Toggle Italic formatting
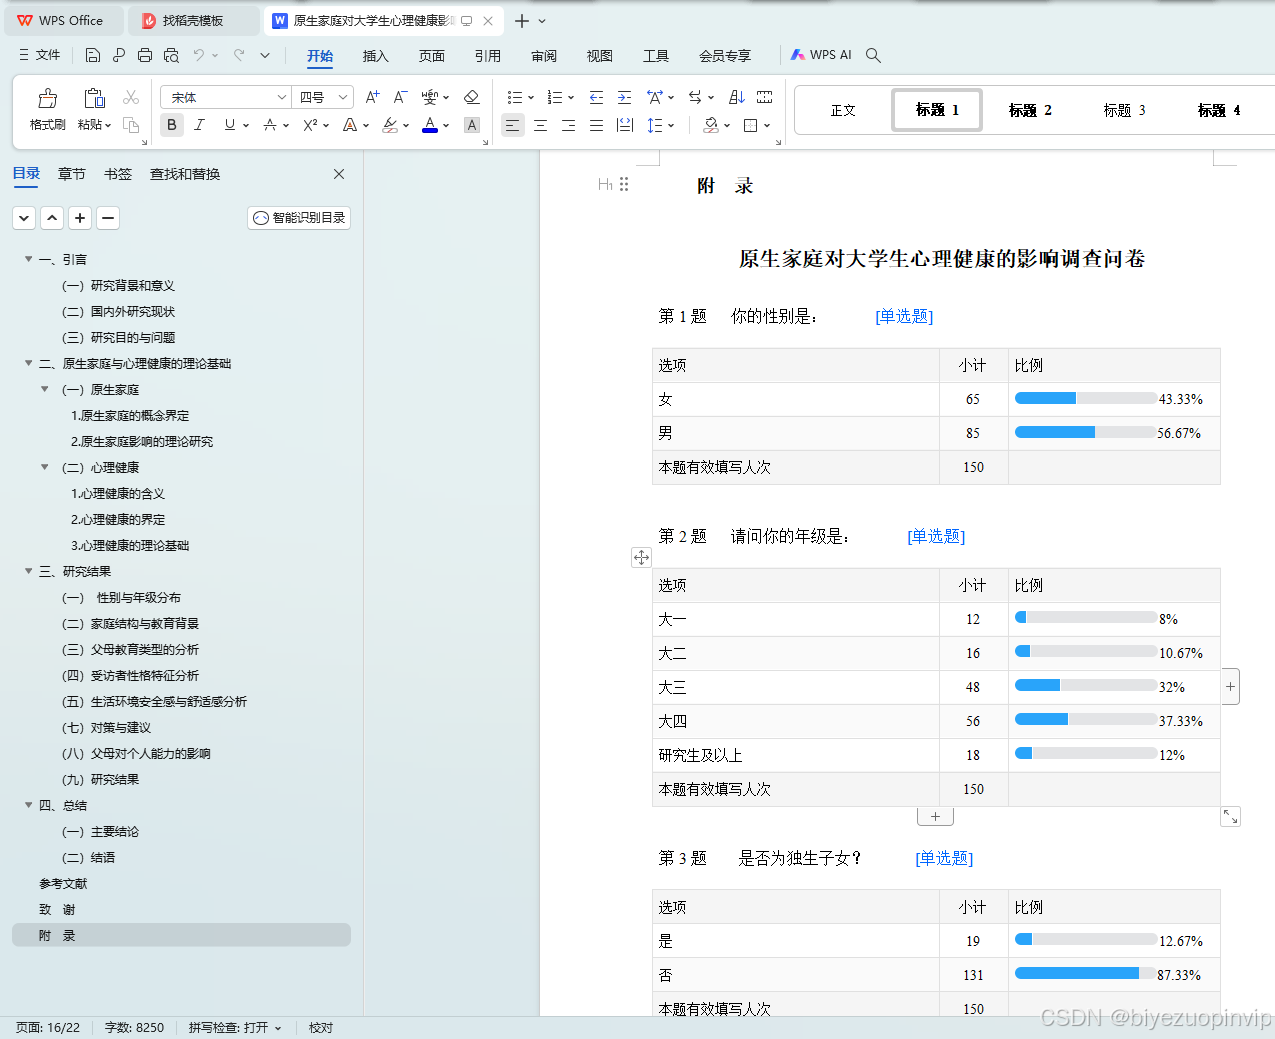This screenshot has width=1275, height=1039. point(199,125)
